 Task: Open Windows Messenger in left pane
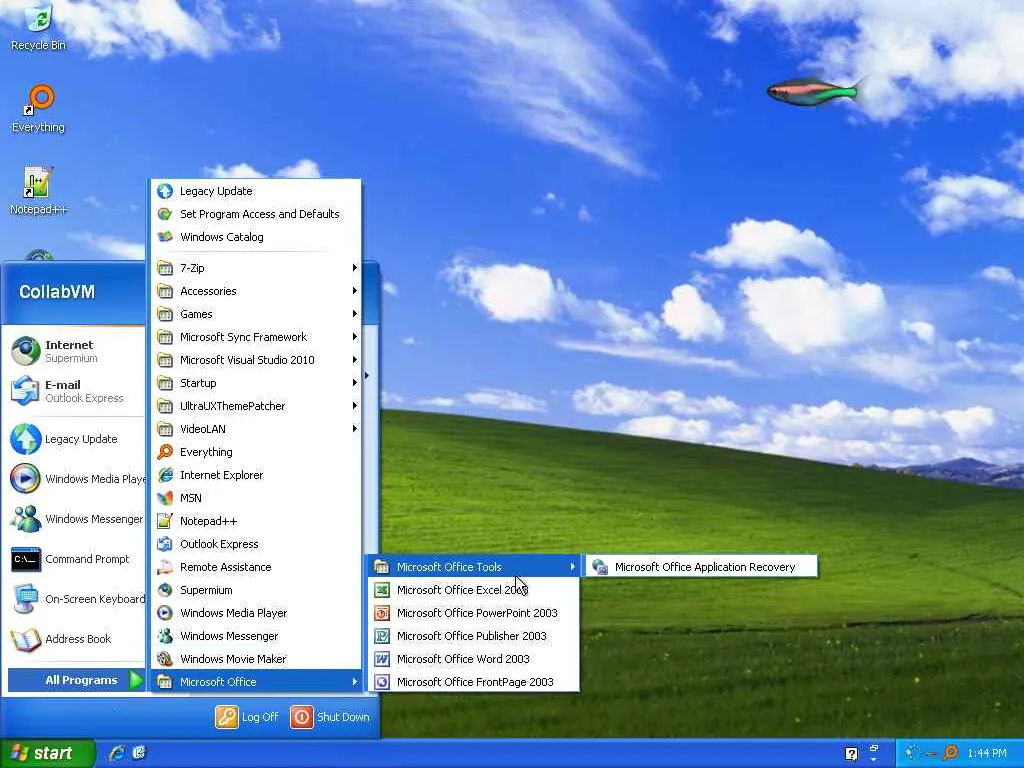click(x=75, y=519)
